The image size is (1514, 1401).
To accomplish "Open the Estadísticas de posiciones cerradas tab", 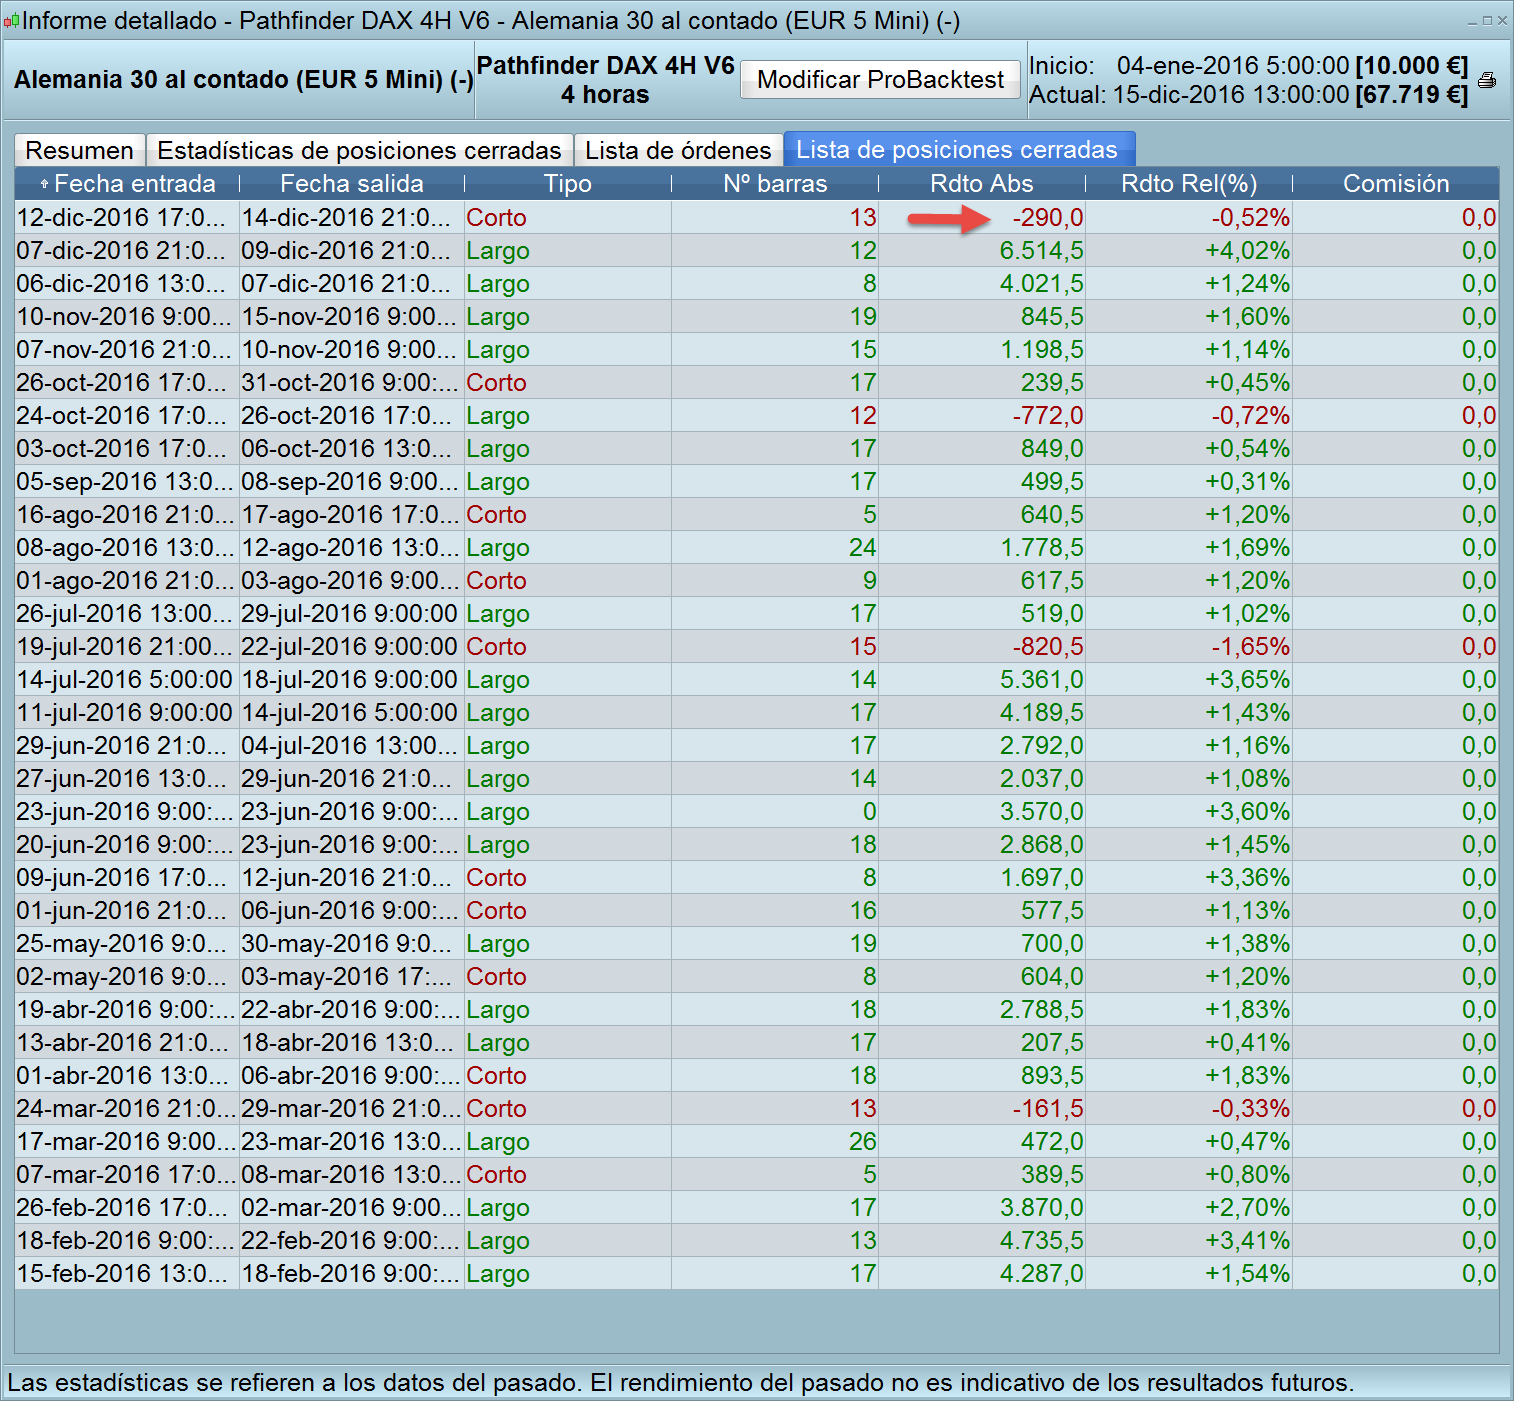I will [x=360, y=150].
